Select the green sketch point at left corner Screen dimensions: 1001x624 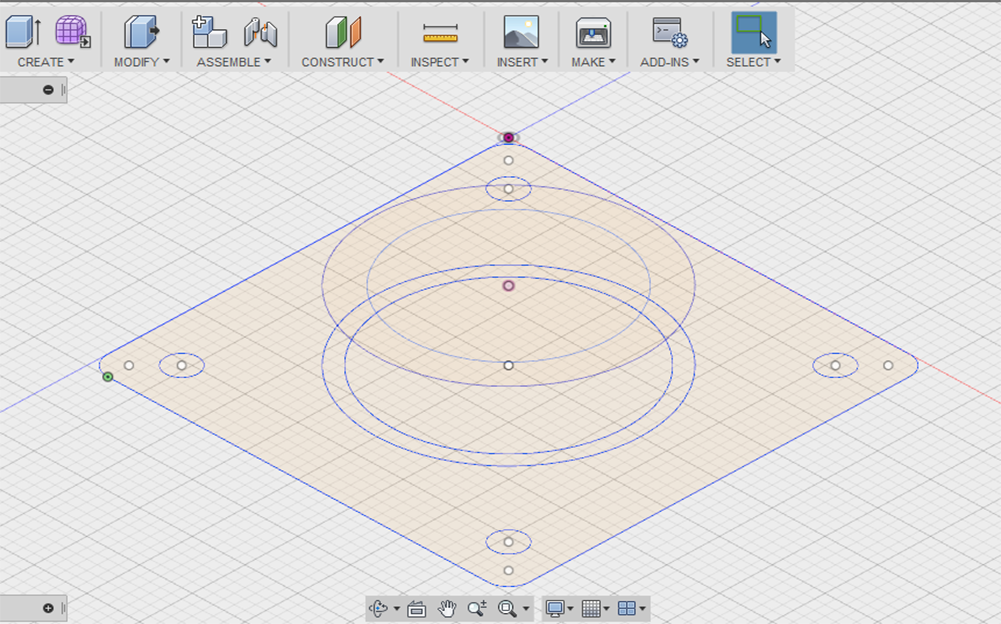tap(108, 377)
